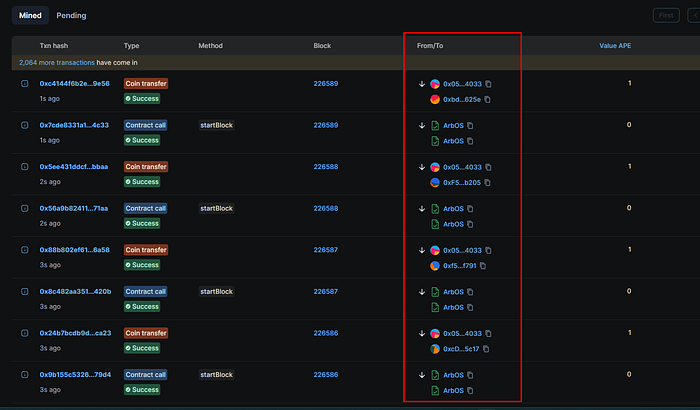Expand details icon for 0x9b155c5326...79d4 row
Screen dimensions: 700x410
[25, 374]
